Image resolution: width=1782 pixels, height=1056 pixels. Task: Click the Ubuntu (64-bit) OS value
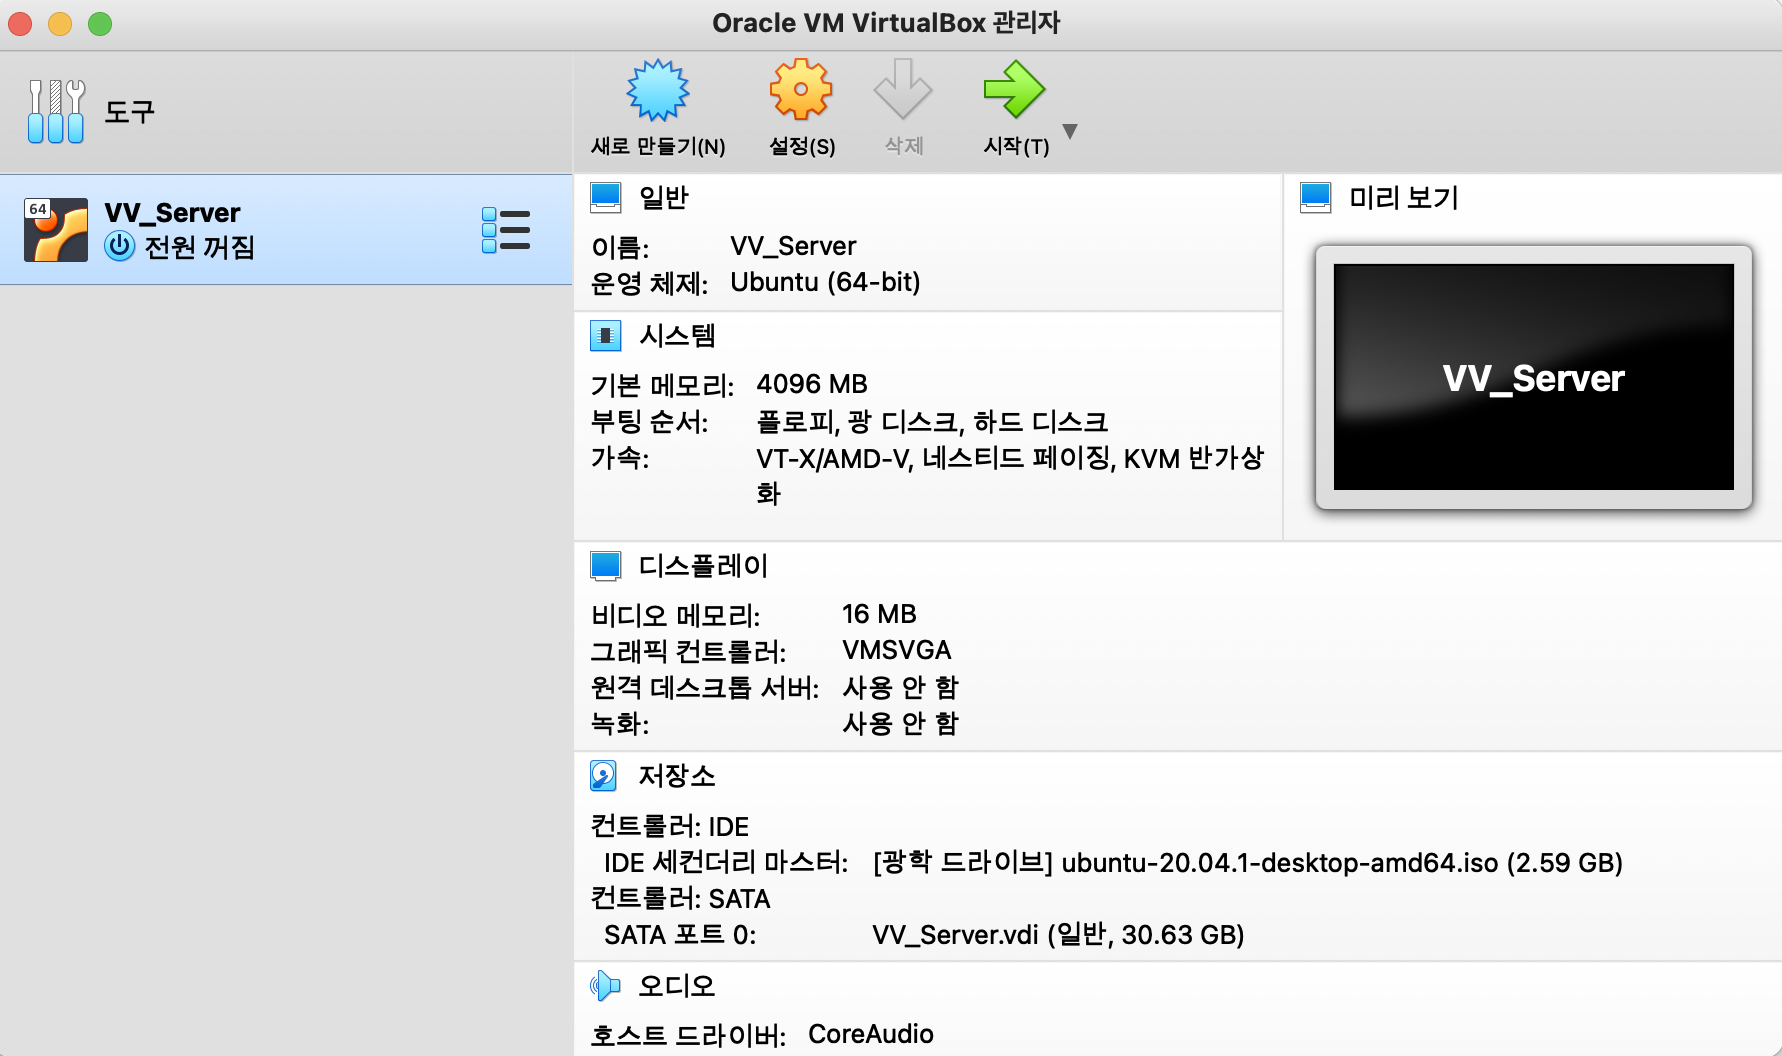pyautogui.click(x=825, y=282)
